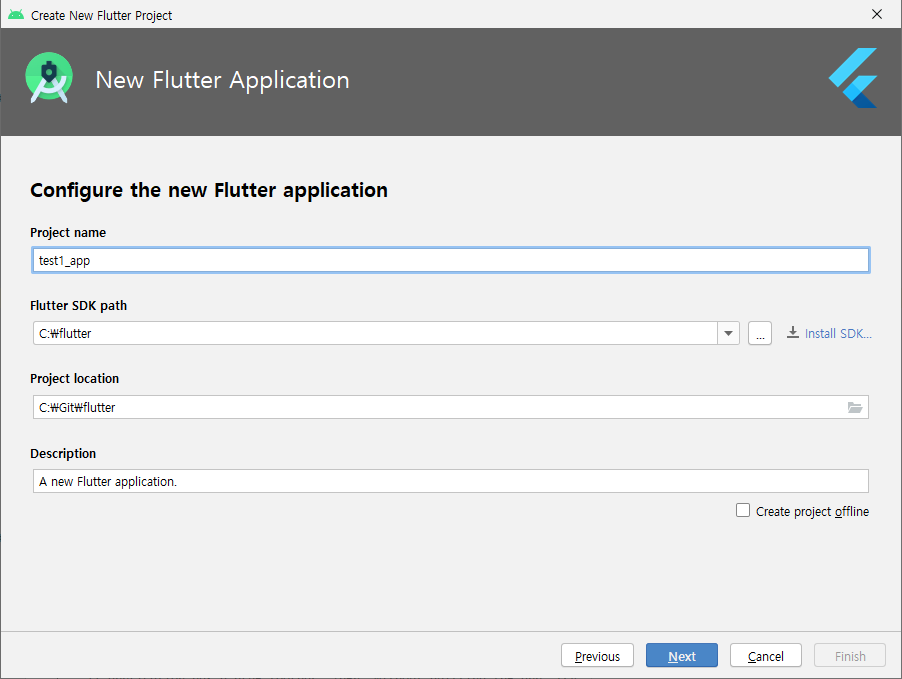This screenshot has width=902, height=679.
Task: Click the Android icon in title bar
Action: [16, 14]
